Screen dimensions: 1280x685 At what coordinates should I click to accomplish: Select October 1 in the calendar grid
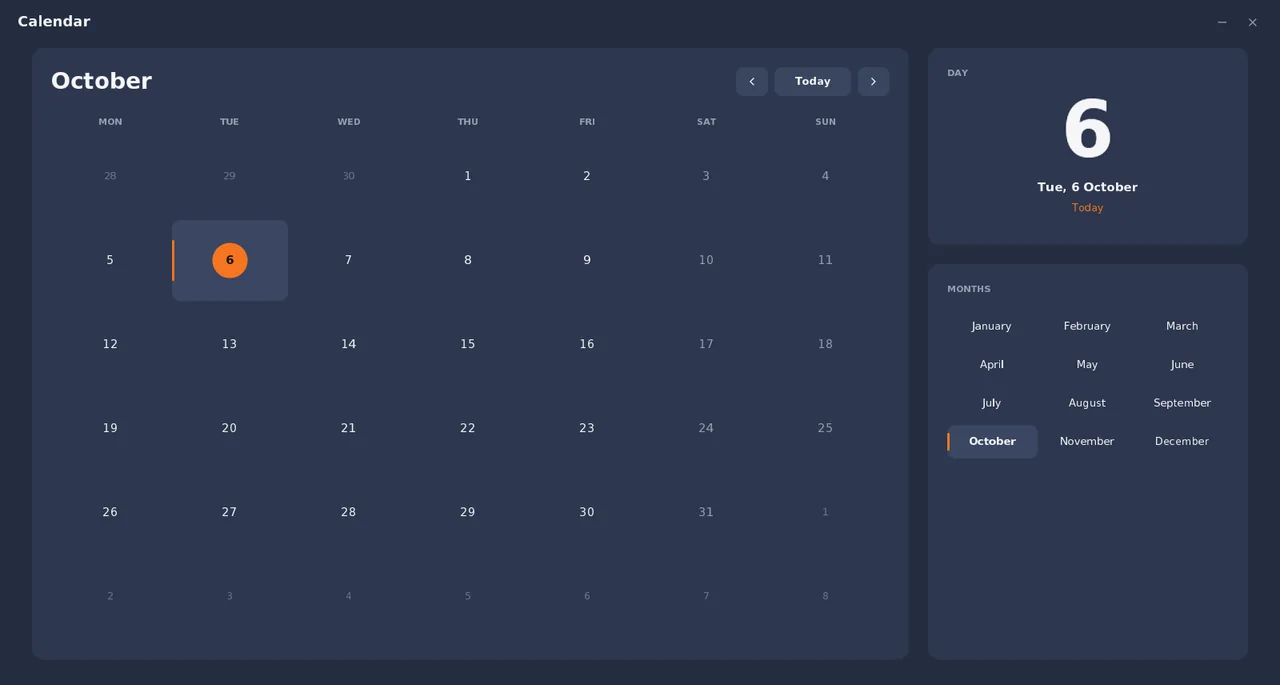(468, 176)
